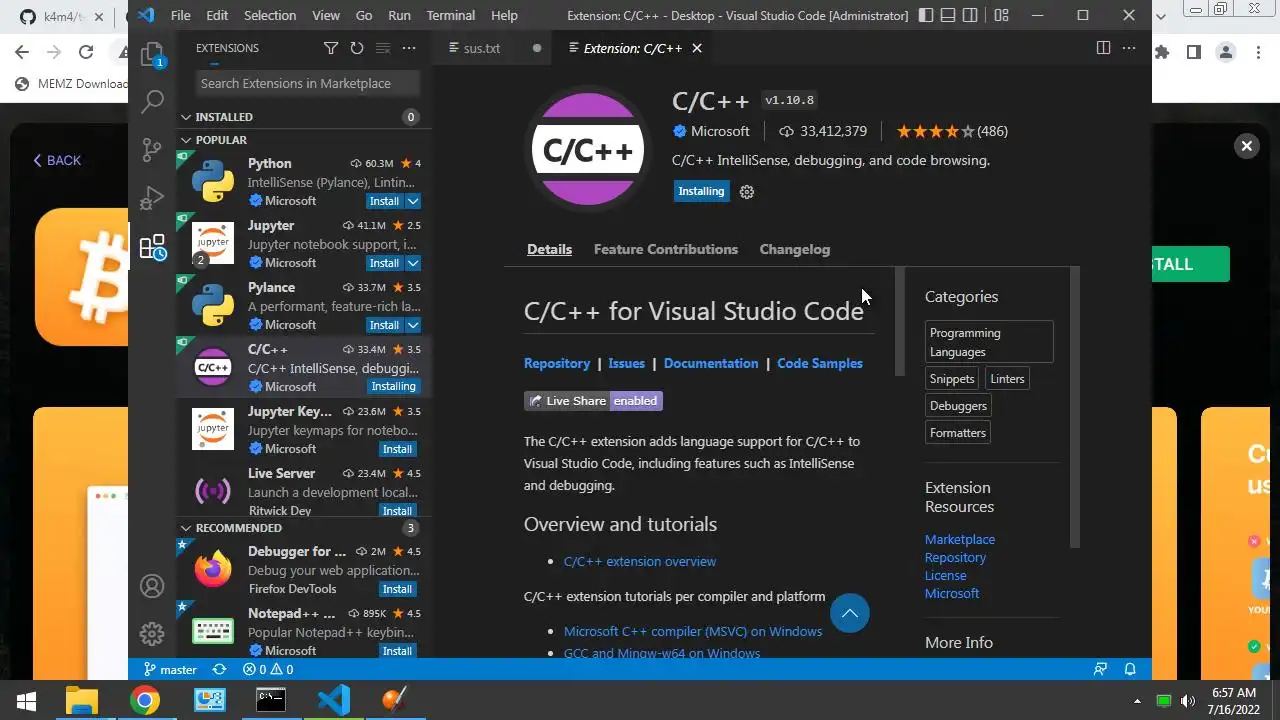Open Pylance Install dropdown arrow
The height and width of the screenshot is (720, 1280).
pos(413,325)
